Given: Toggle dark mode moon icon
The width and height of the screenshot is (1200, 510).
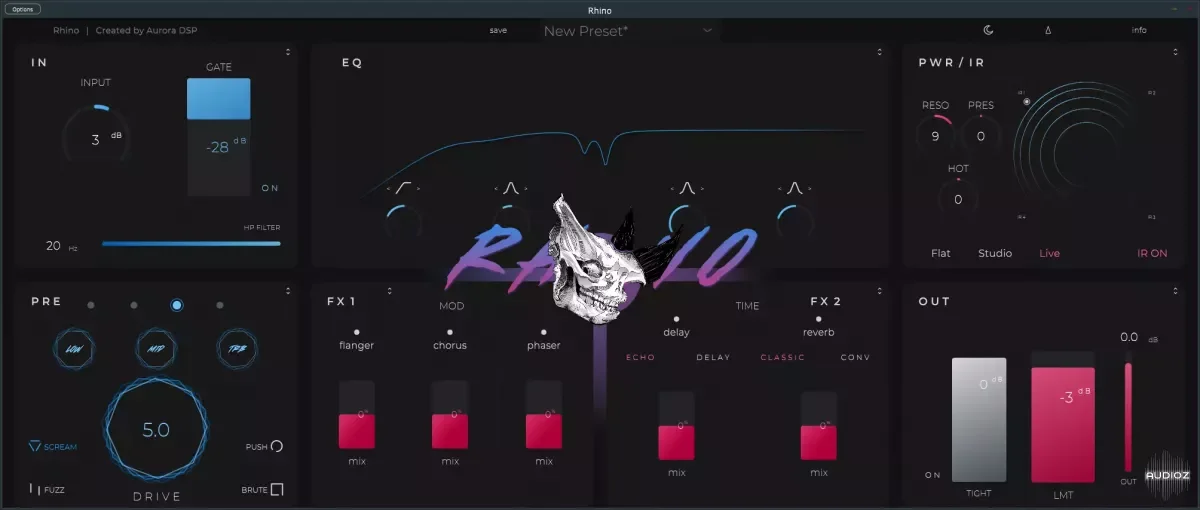Looking at the screenshot, I should coord(989,30).
